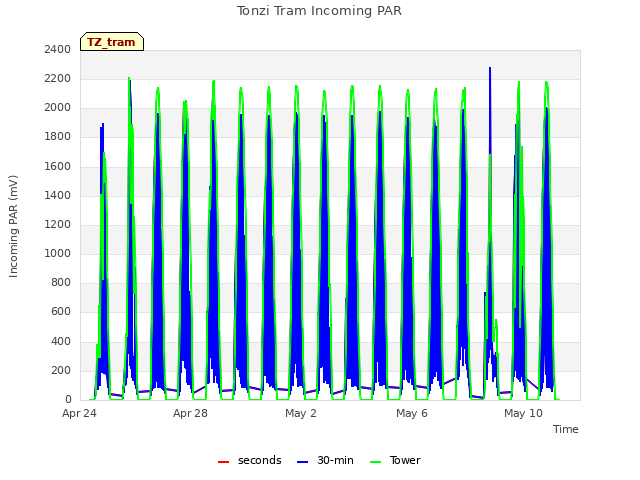The image size is (640, 480).
Task: Click the 600 y-axis tick label
Action: (61, 312)
